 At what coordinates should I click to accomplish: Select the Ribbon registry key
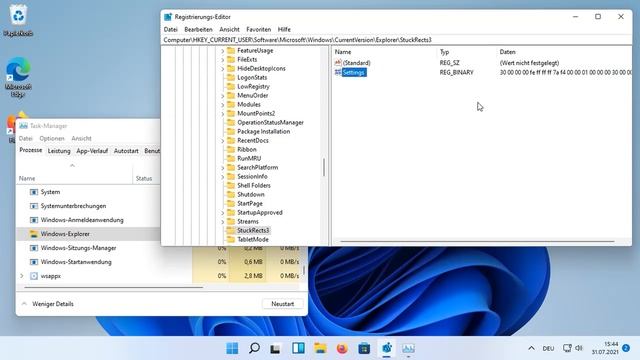(x=247, y=149)
